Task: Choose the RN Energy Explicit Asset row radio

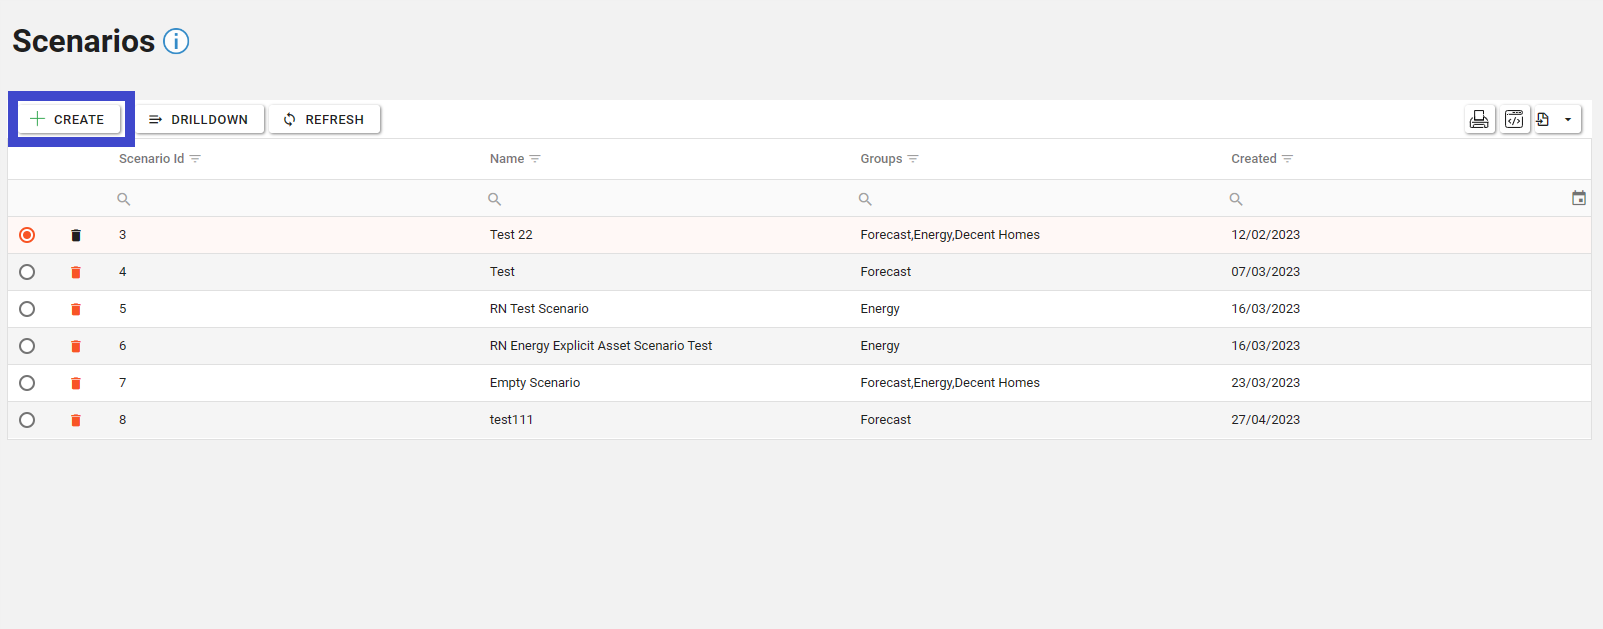Action: (27, 346)
